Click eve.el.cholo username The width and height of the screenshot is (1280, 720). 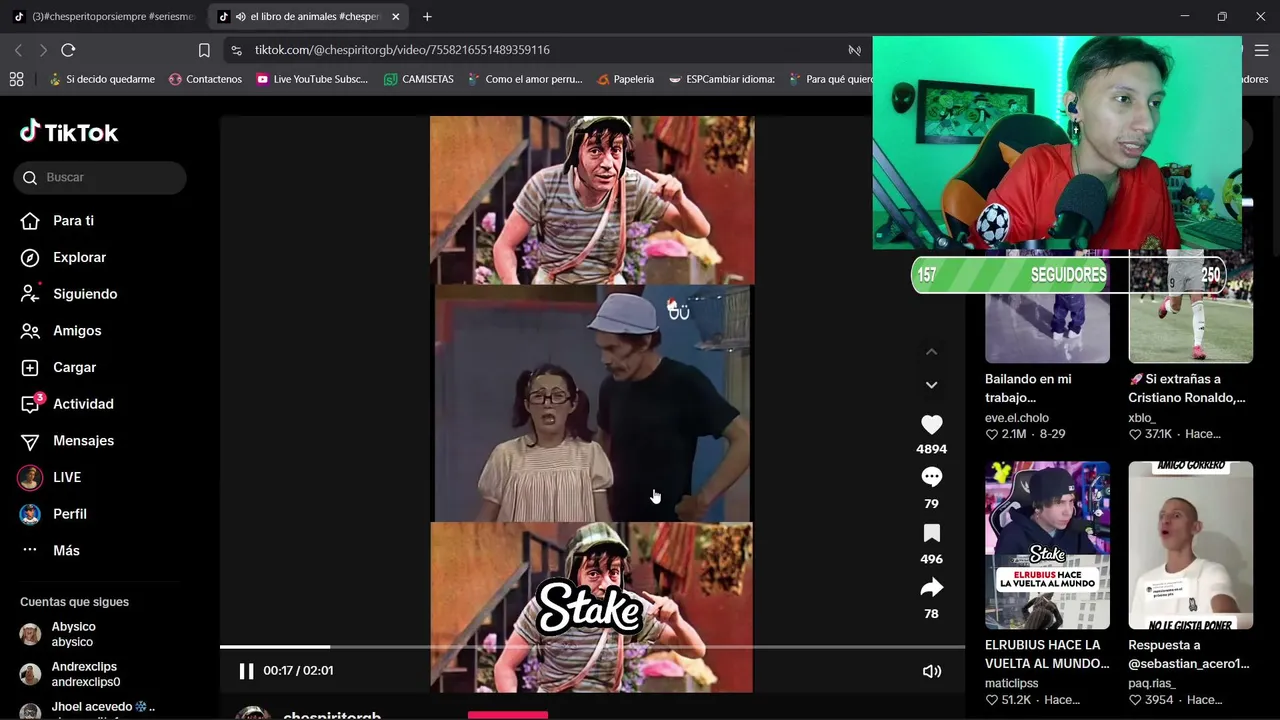pyautogui.click(x=1017, y=418)
